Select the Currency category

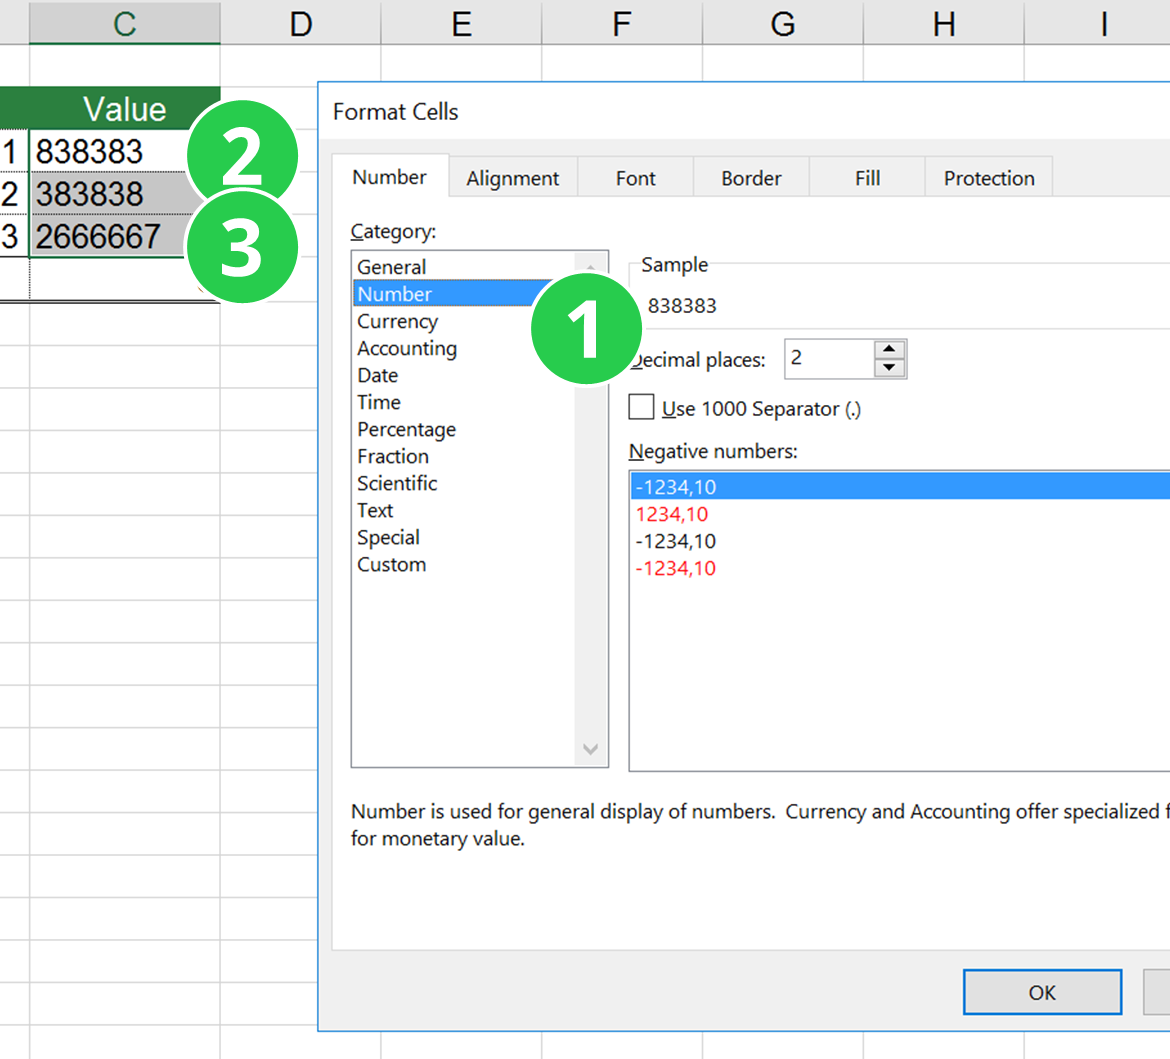pyautogui.click(x=397, y=321)
